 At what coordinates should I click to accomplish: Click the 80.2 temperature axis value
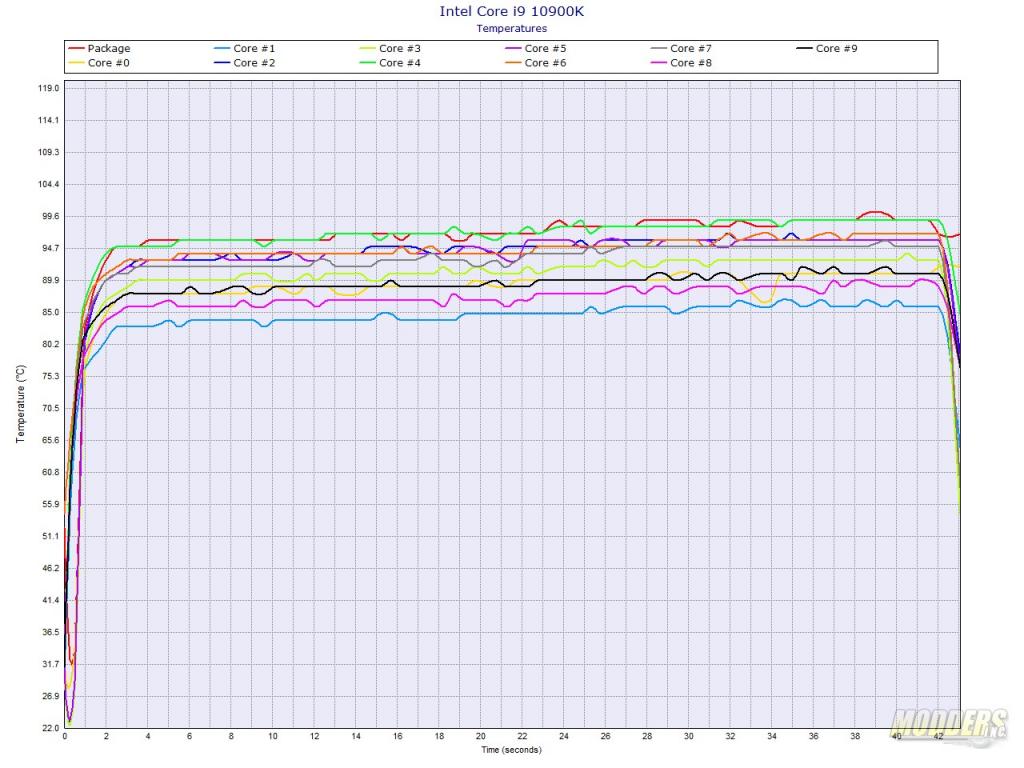[50, 344]
